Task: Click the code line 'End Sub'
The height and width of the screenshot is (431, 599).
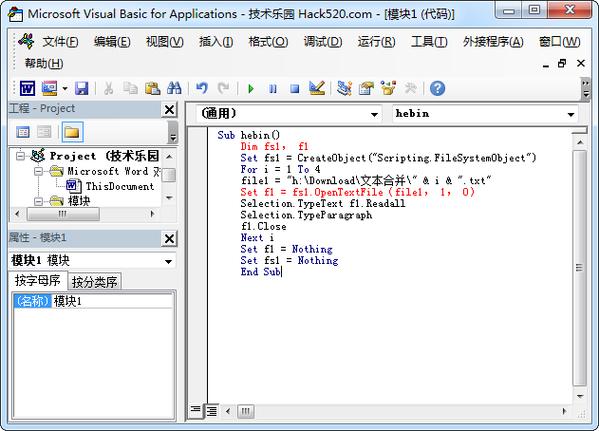Action: (x=261, y=272)
